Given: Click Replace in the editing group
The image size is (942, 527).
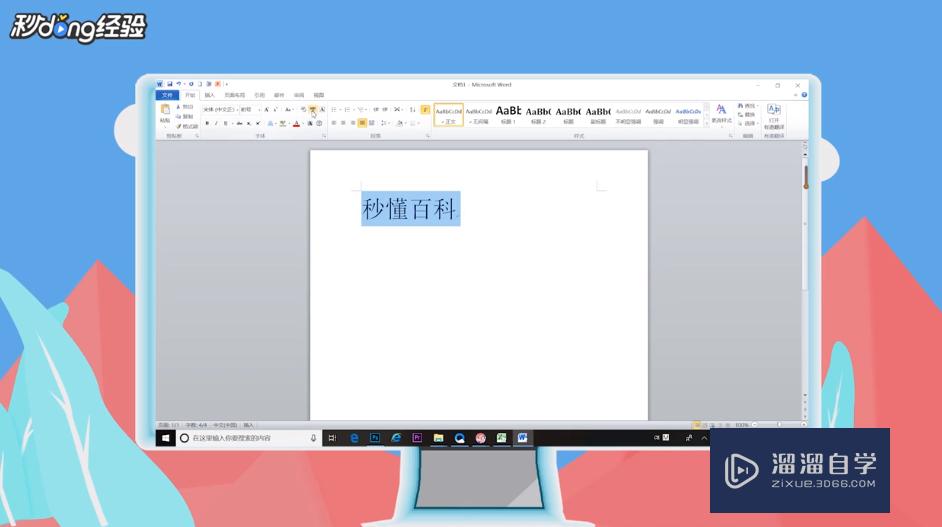Looking at the screenshot, I should 747,114.
